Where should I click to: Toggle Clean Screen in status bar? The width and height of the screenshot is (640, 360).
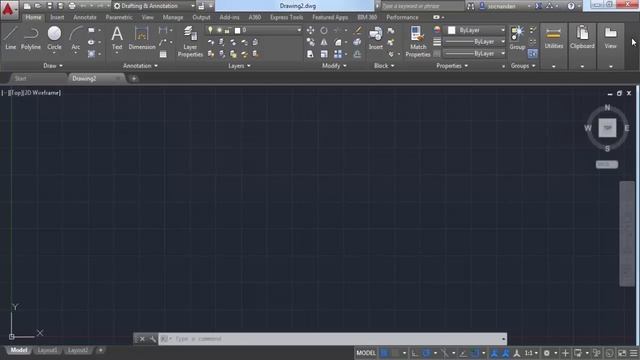pos(622,353)
